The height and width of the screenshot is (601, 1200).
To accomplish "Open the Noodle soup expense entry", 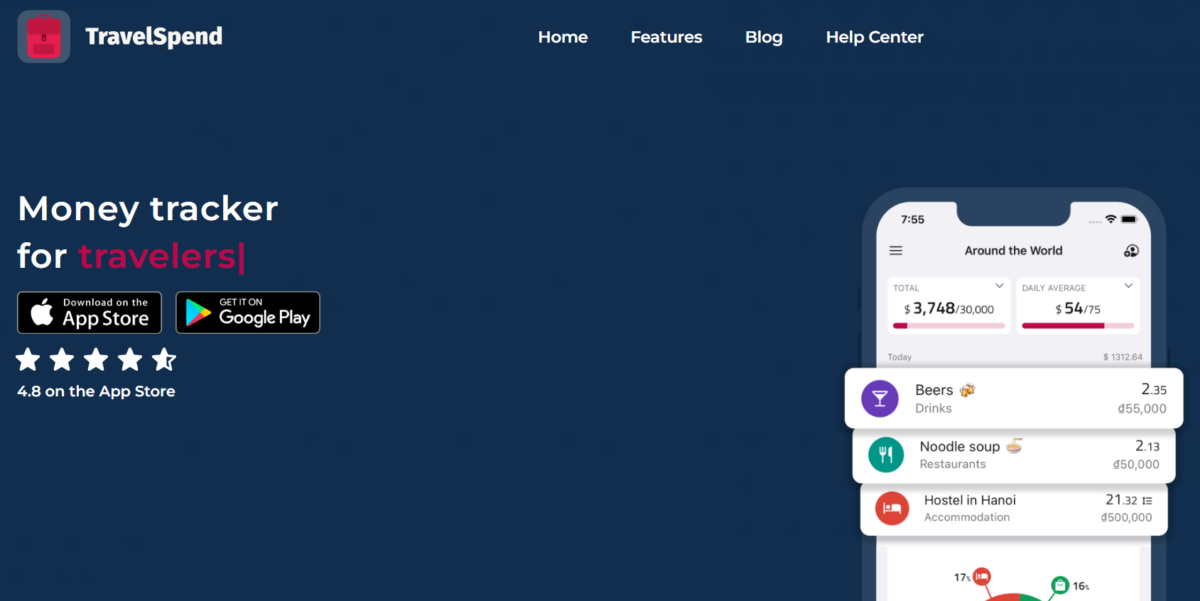I will [1014, 455].
